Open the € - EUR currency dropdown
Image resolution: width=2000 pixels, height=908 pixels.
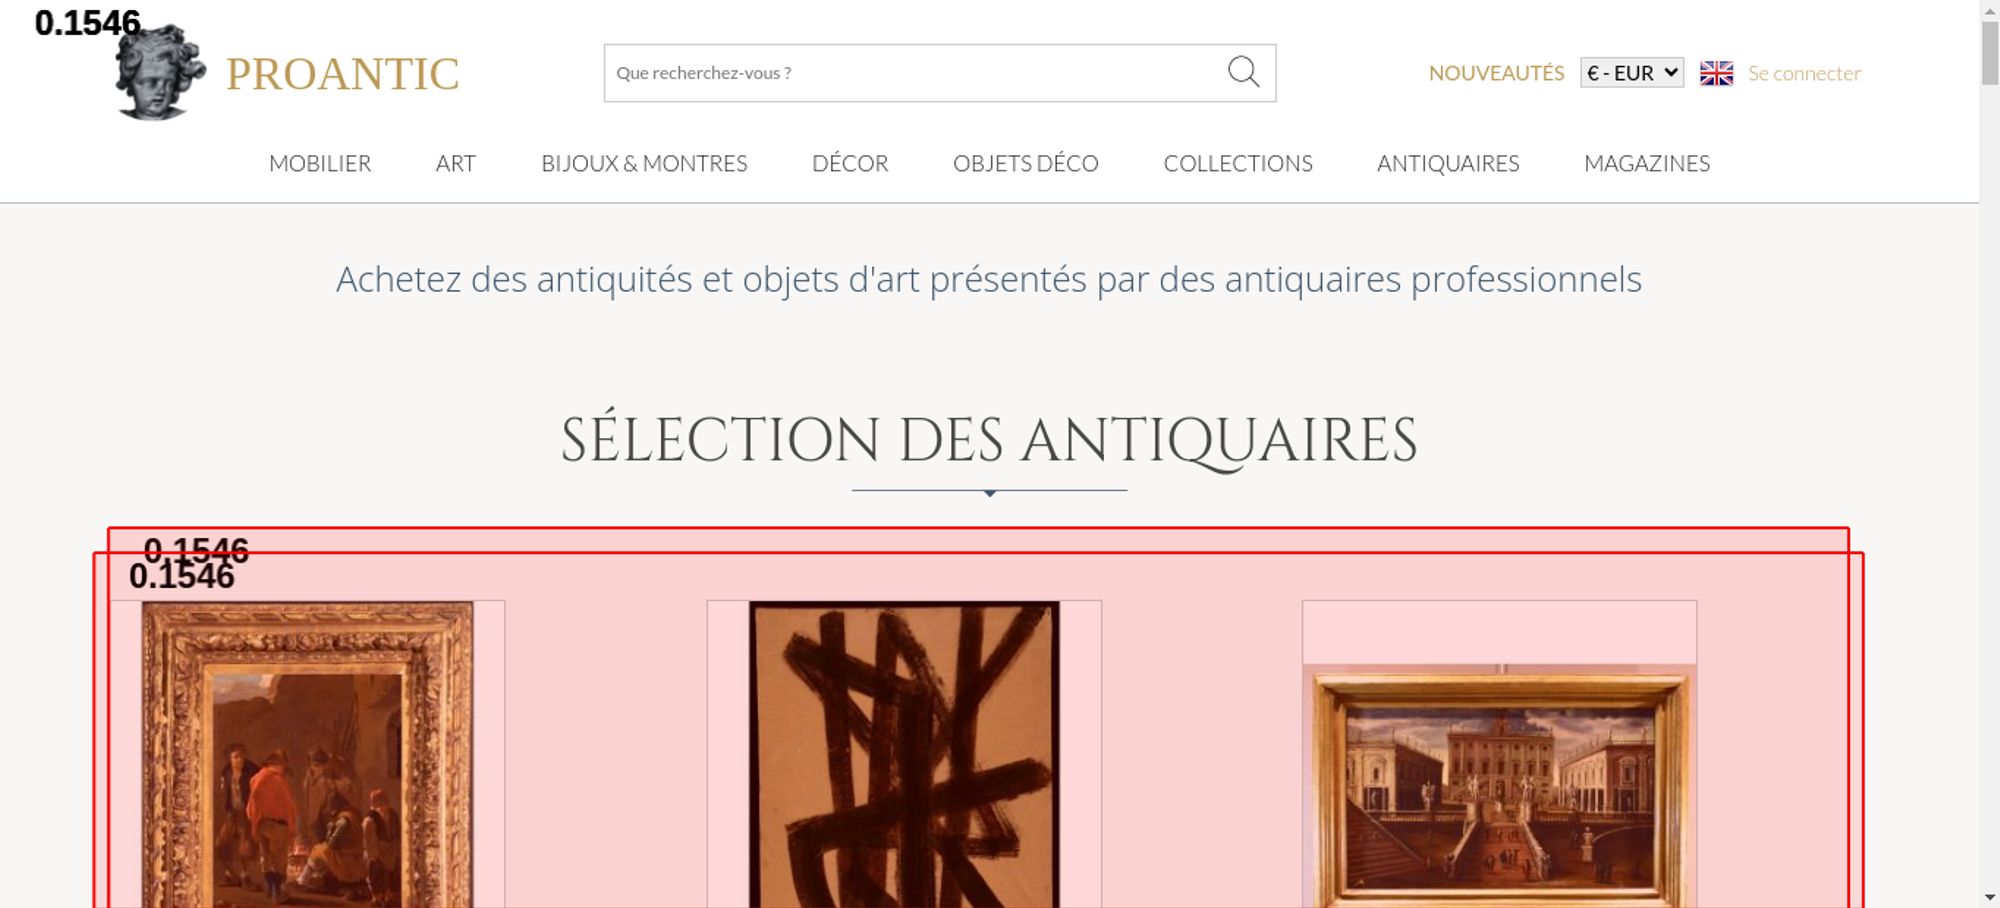click(1632, 73)
